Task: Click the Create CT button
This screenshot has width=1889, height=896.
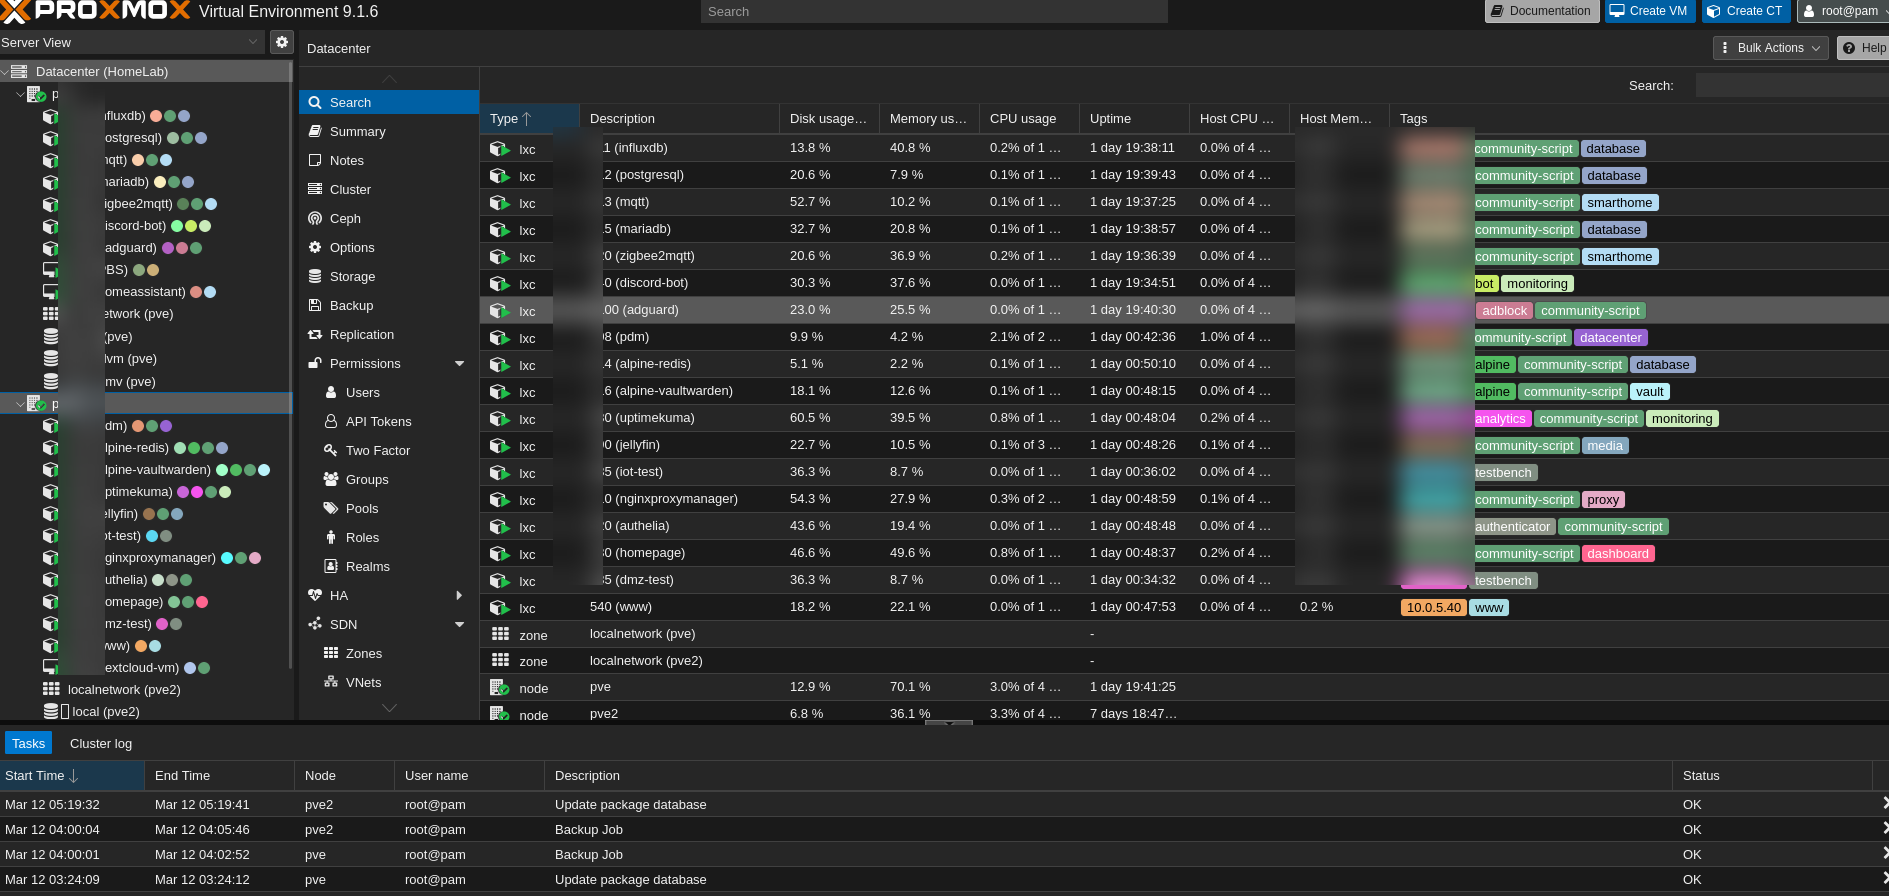Action: click(x=1746, y=11)
